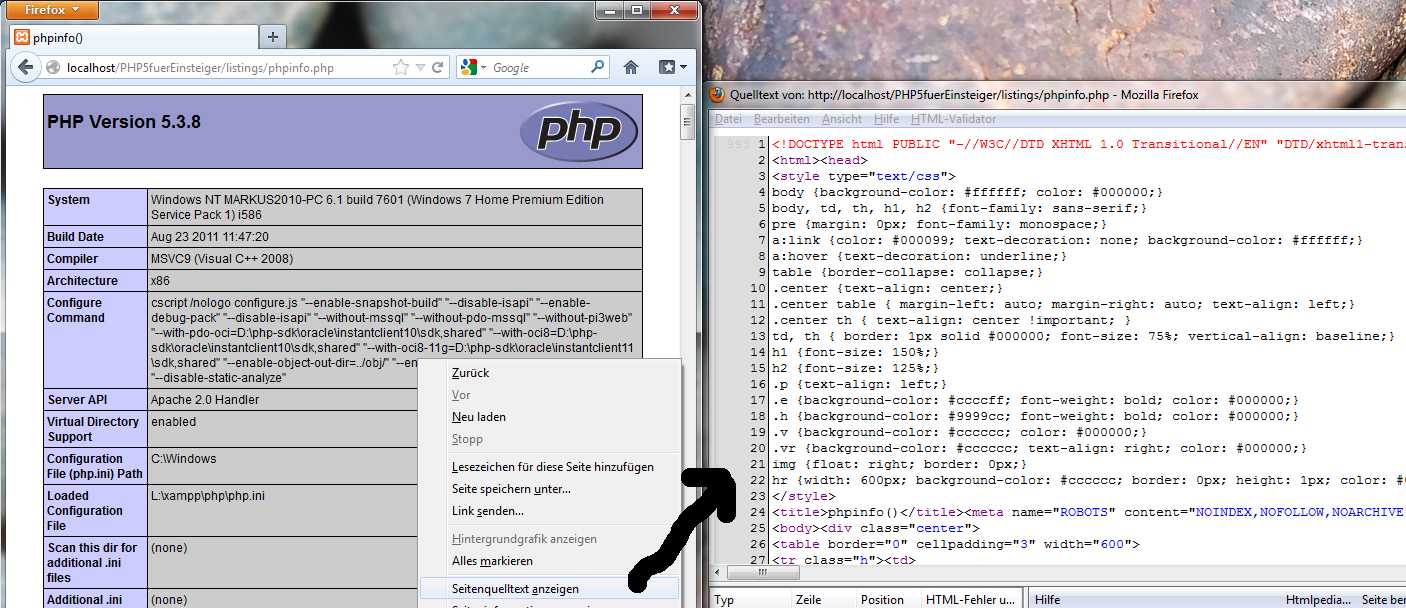Viewport: 1406px width, 608px height.
Task: Click the Hilfe panel header
Action: tap(1048, 600)
